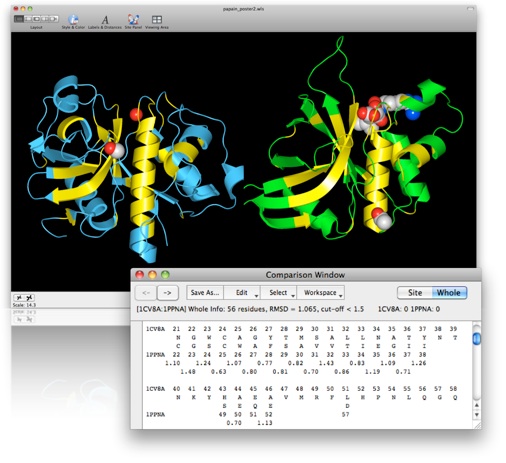This screenshot has width=506, height=463.
Task: Show the Site Panel
Action: [133, 22]
